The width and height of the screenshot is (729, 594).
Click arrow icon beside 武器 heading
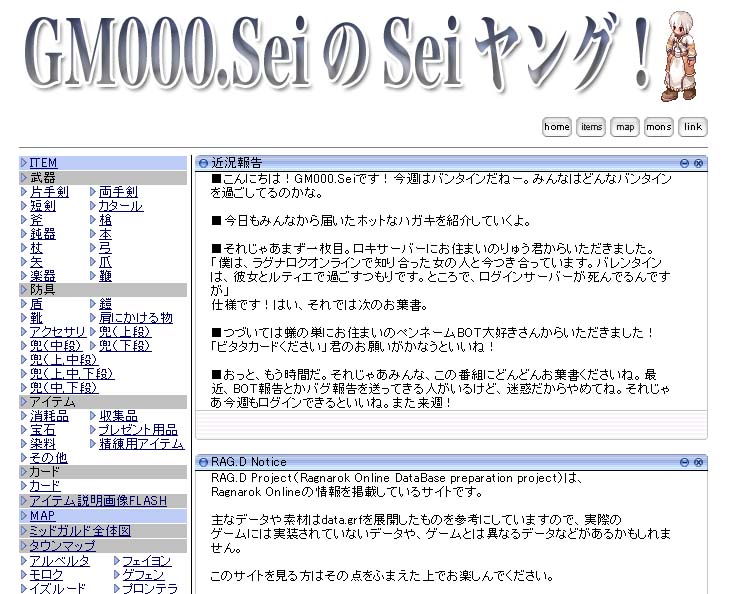pyautogui.click(x=24, y=177)
